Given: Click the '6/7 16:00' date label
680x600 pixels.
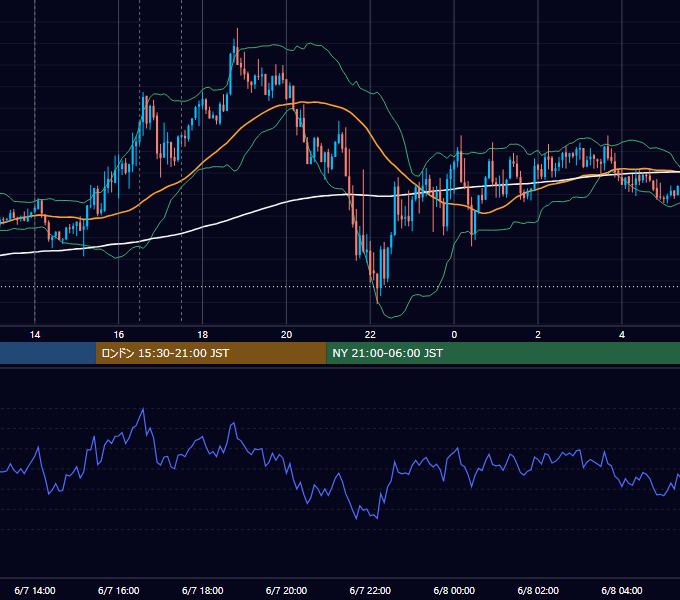Looking at the screenshot, I should click(x=118, y=590).
